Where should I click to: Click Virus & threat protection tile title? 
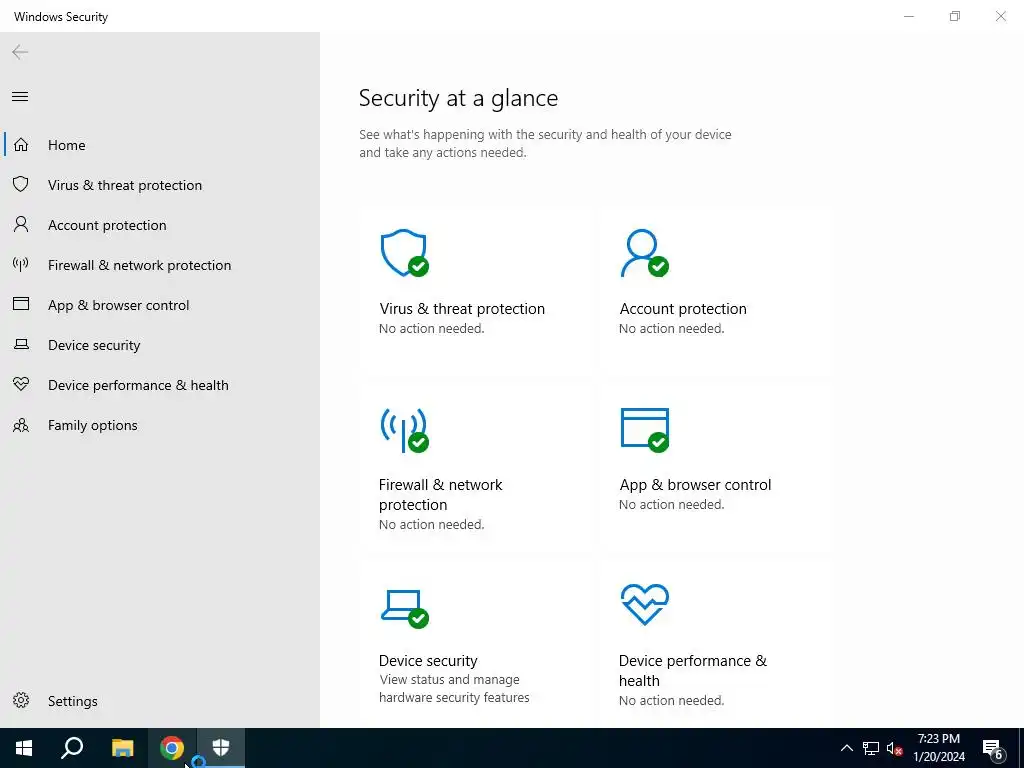pyautogui.click(x=462, y=308)
